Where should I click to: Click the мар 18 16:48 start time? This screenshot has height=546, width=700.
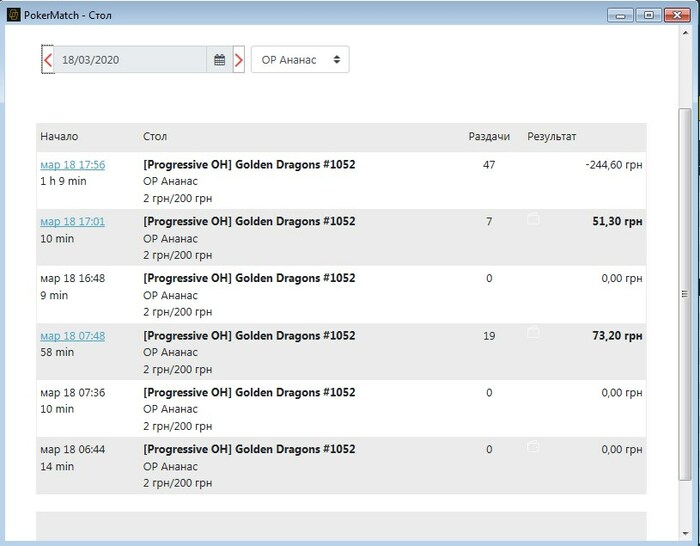pyautogui.click(x=73, y=278)
